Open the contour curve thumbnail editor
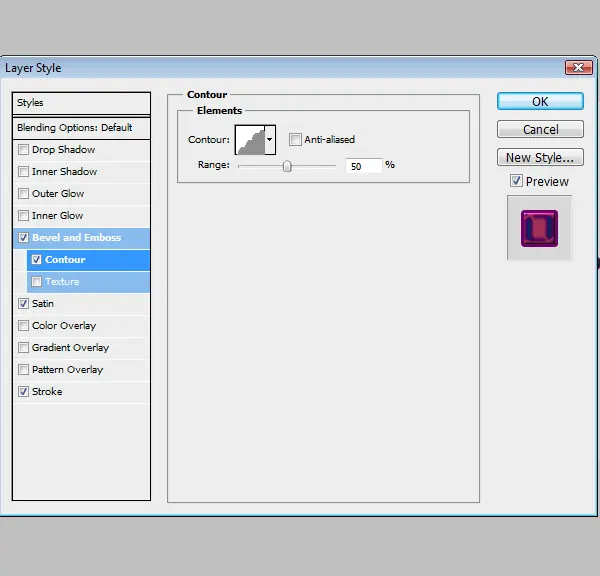This screenshot has width=600, height=576. click(x=250, y=140)
